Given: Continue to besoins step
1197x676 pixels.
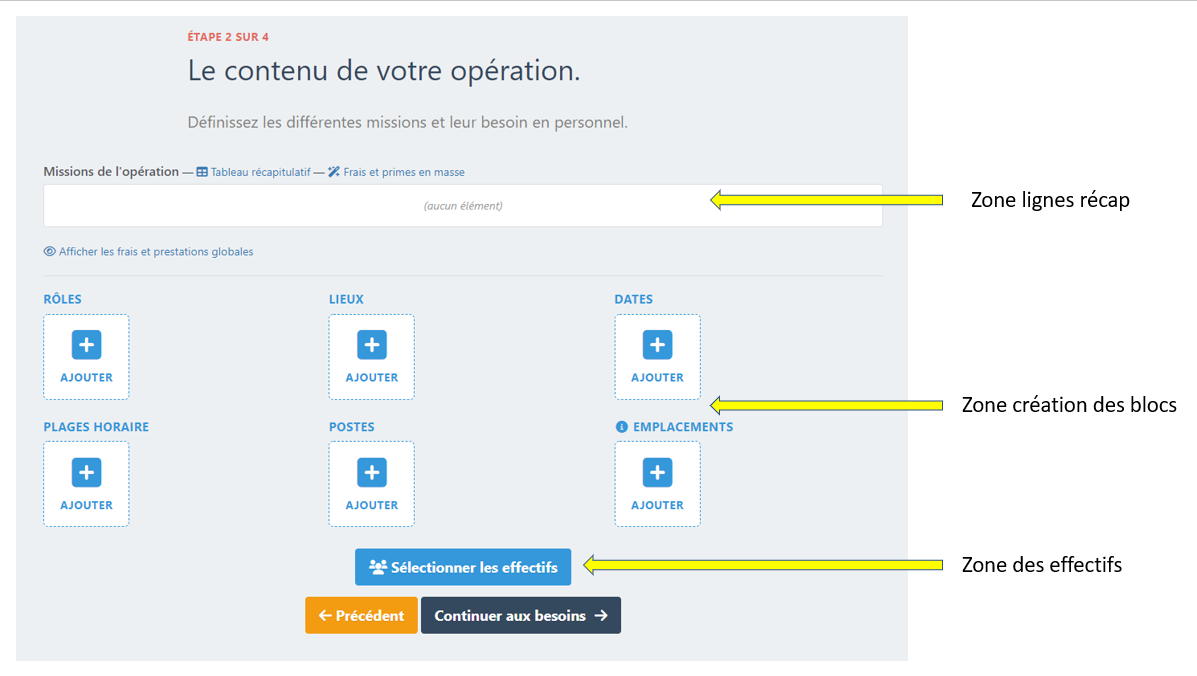Looking at the screenshot, I should coord(520,616).
